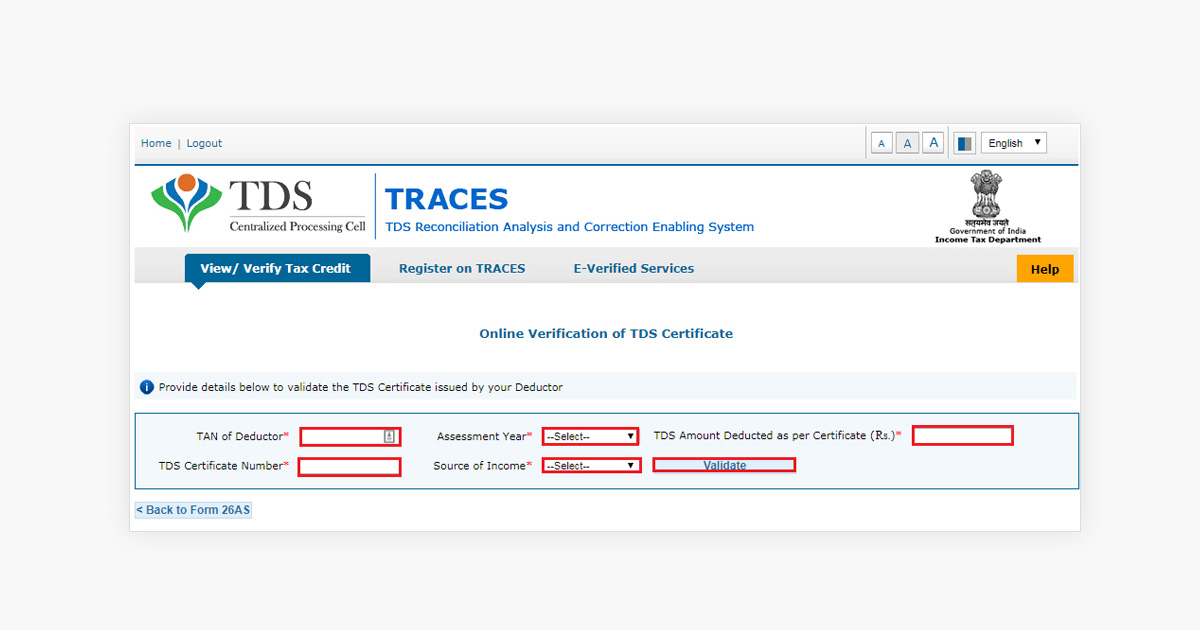
Task: Focus the TAN of Deductor input field
Action: pyautogui.click(x=350, y=436)
